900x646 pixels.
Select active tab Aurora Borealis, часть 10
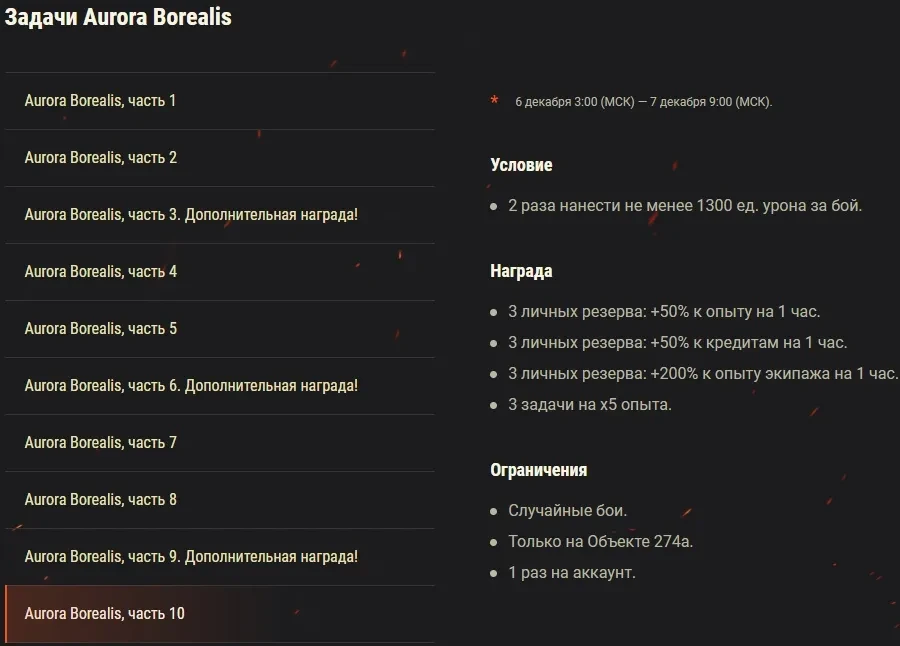pos(105,614)
